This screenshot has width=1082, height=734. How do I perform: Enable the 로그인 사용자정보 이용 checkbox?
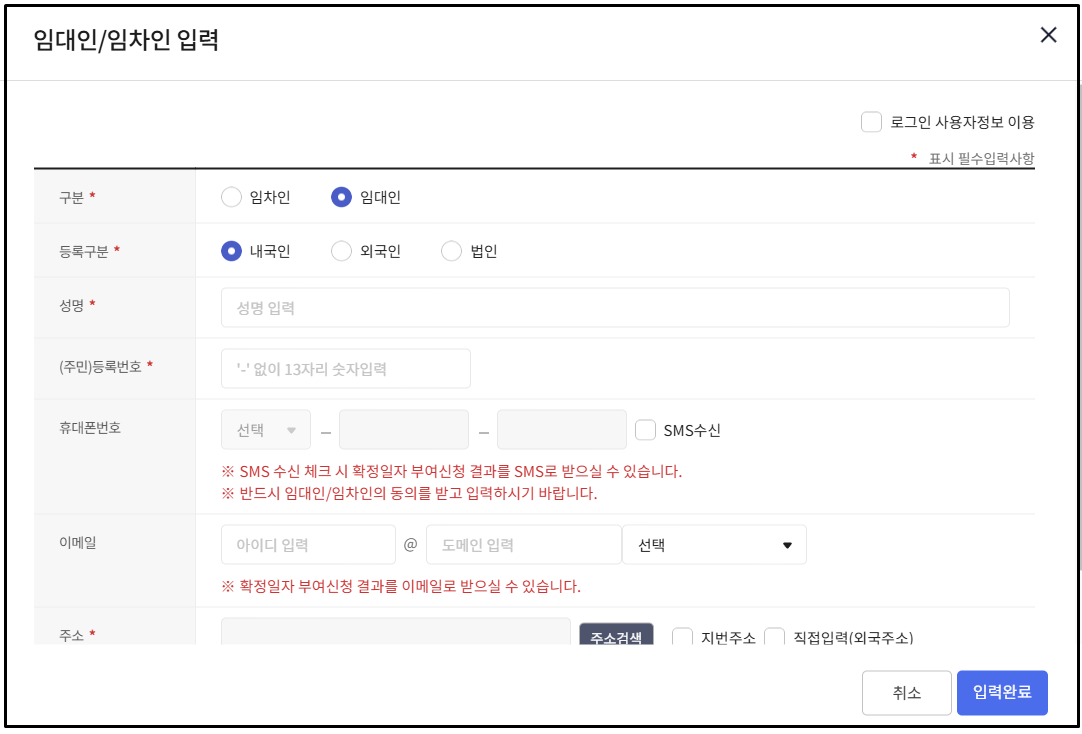tap(871, 121)
